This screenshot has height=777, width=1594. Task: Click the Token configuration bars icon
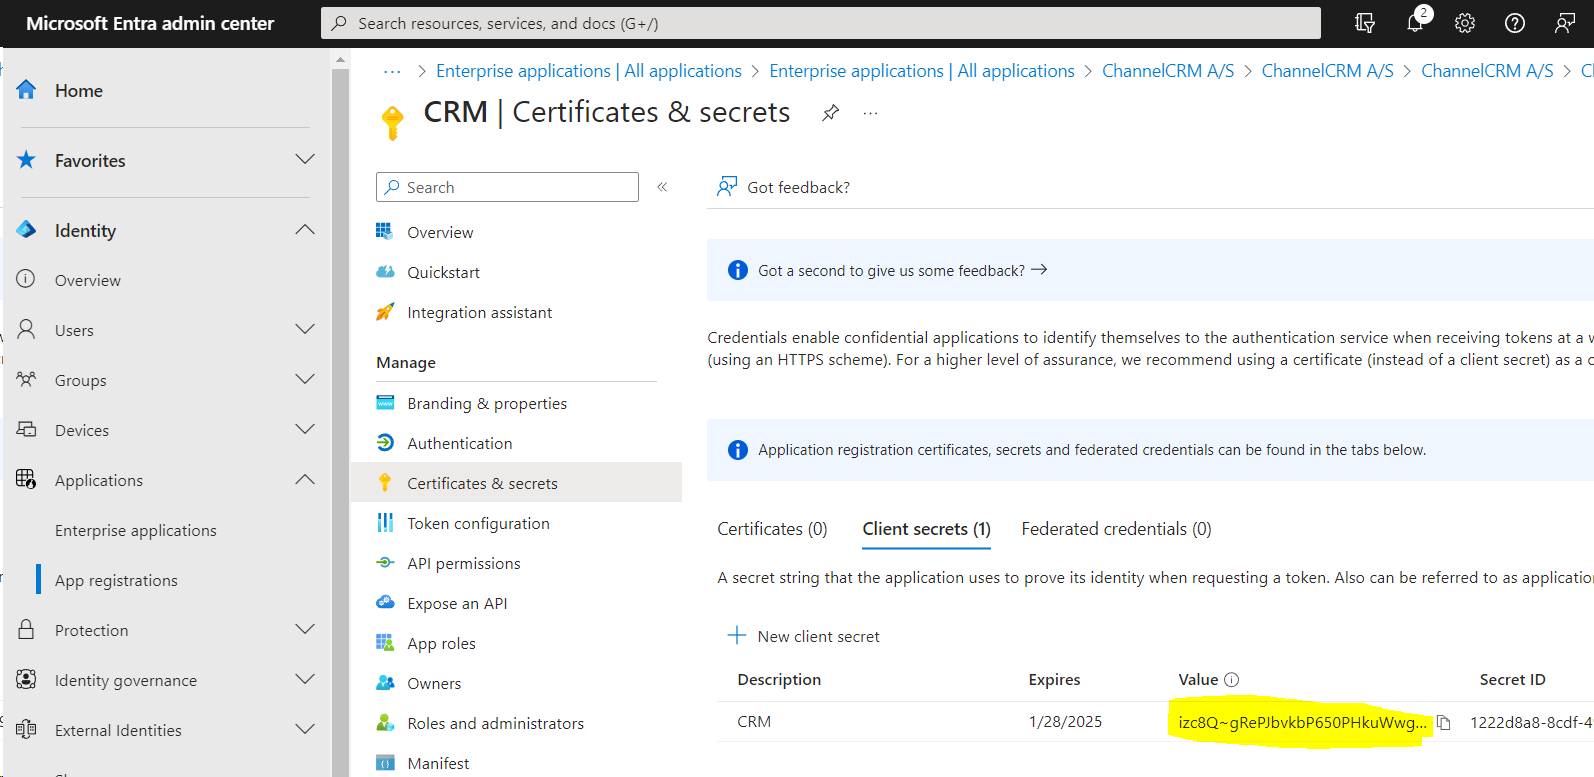tap(385, 523)
